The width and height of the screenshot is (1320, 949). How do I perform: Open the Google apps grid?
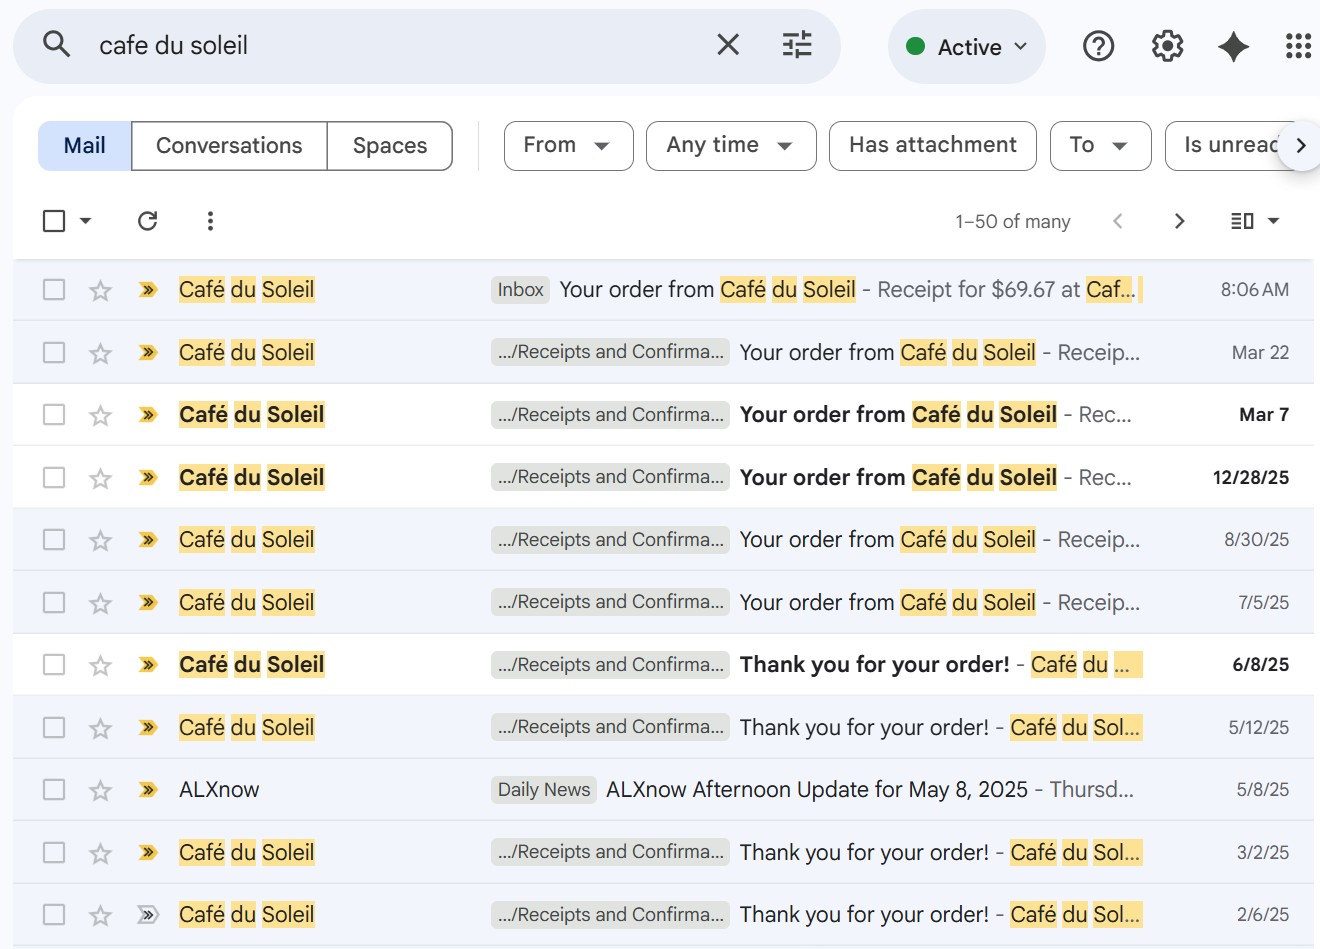point(1297,46)
